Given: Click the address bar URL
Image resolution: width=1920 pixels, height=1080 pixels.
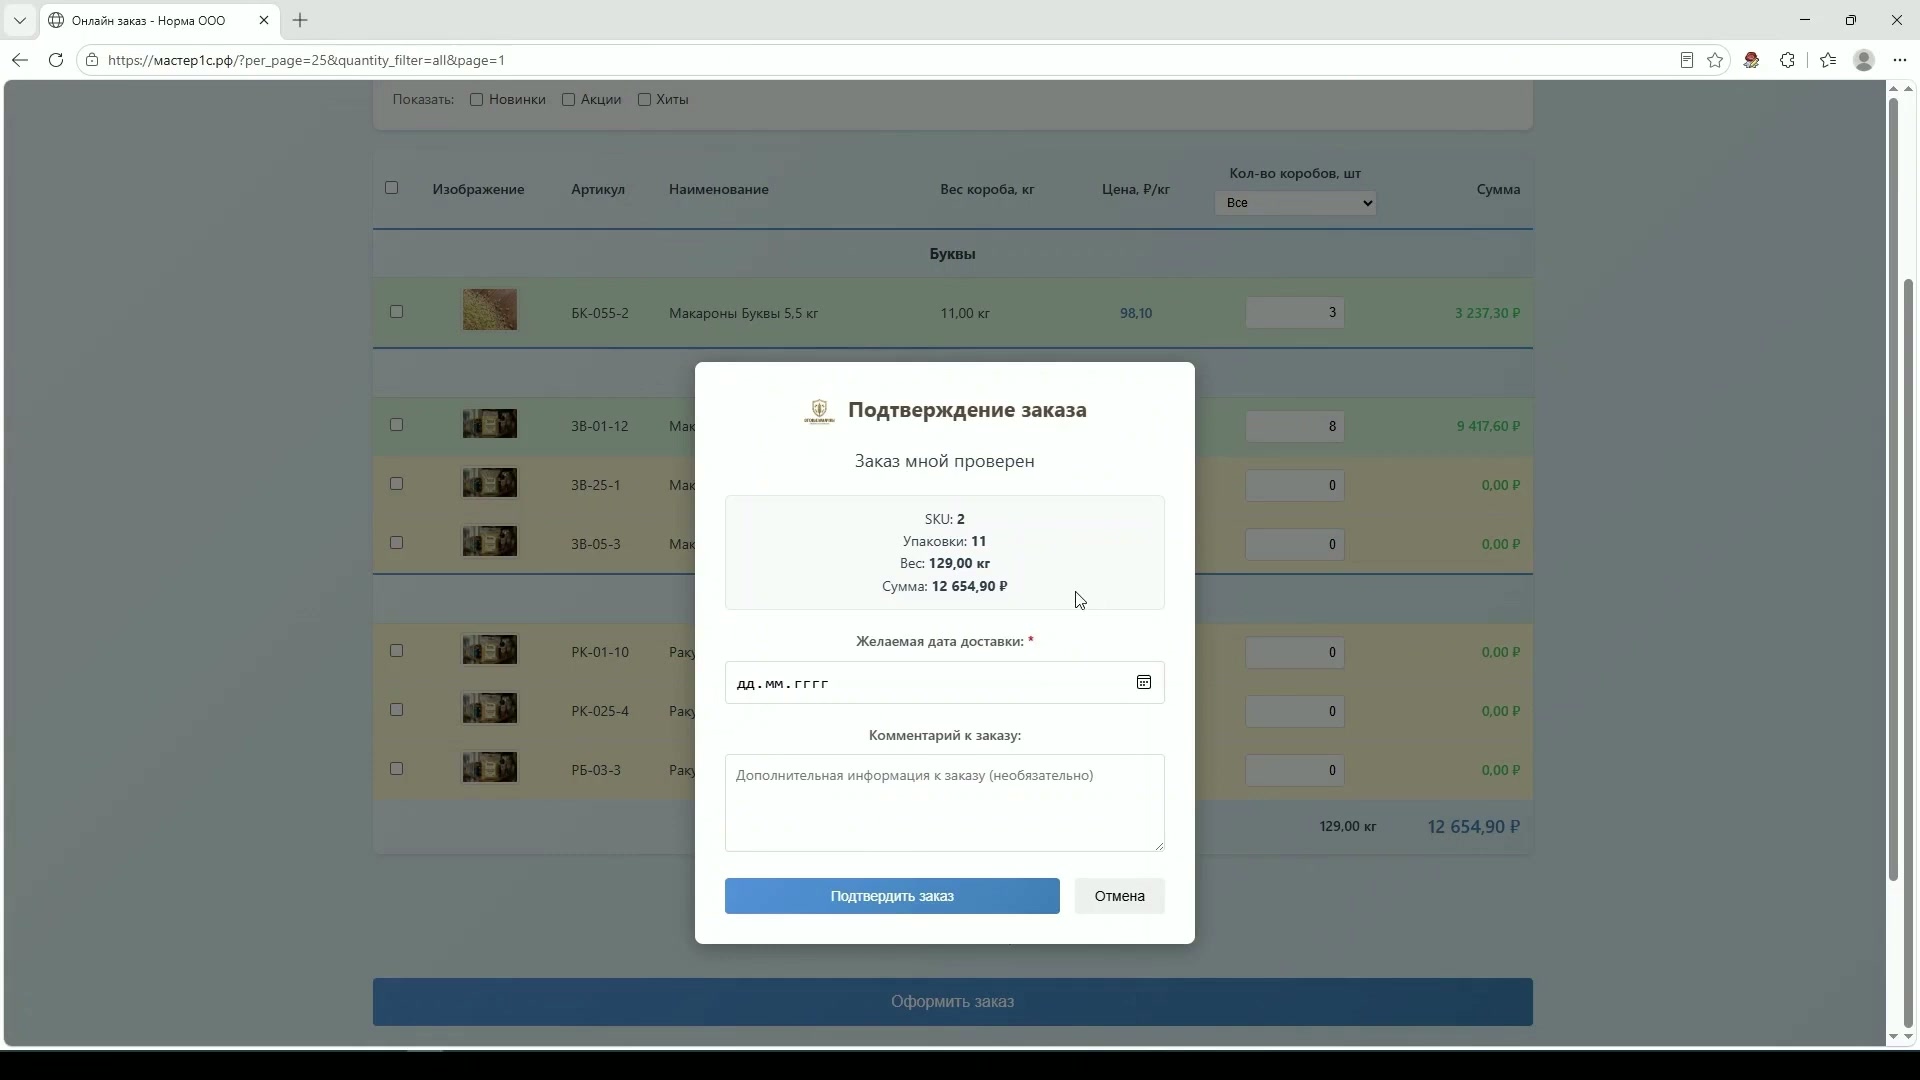Looking at the screenshot, I should (306, 60).
